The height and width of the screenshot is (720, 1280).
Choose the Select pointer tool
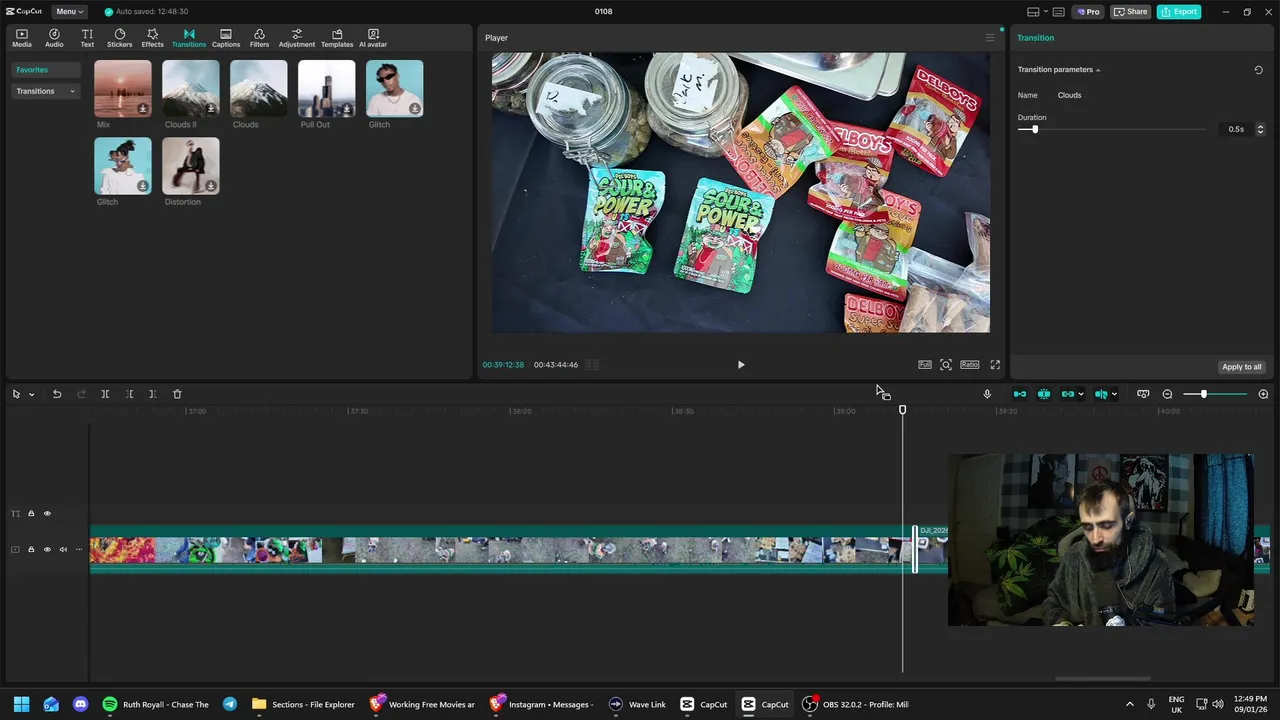(x=16, y=394)
